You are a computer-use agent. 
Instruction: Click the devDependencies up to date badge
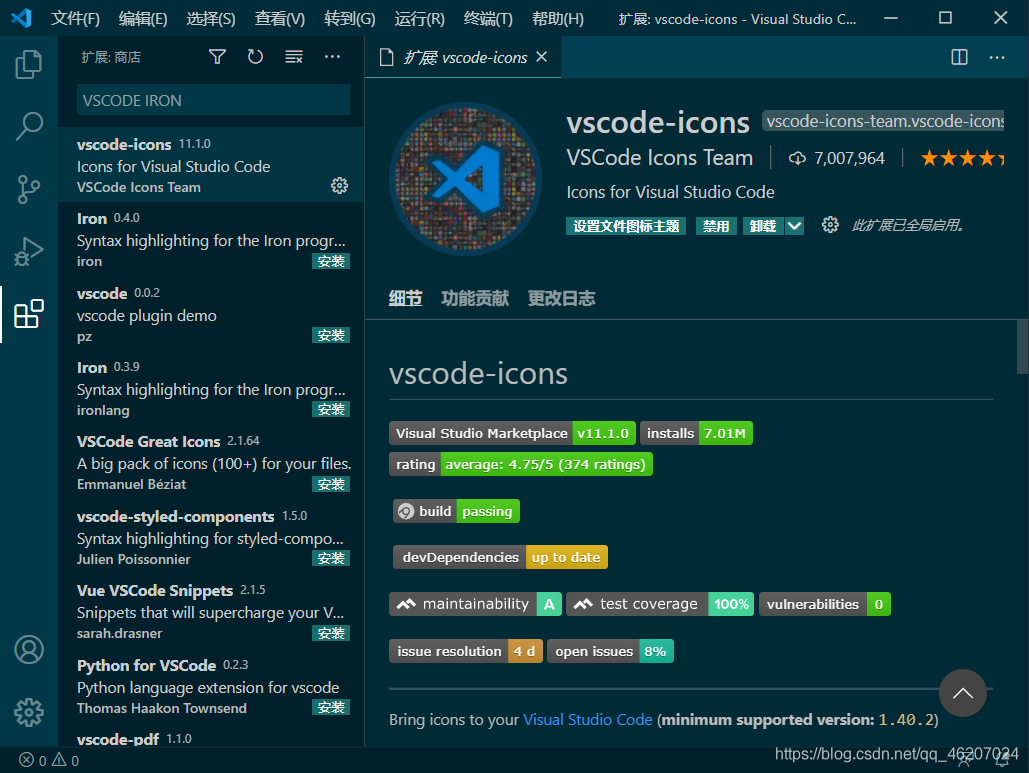(x=500, y=557)
